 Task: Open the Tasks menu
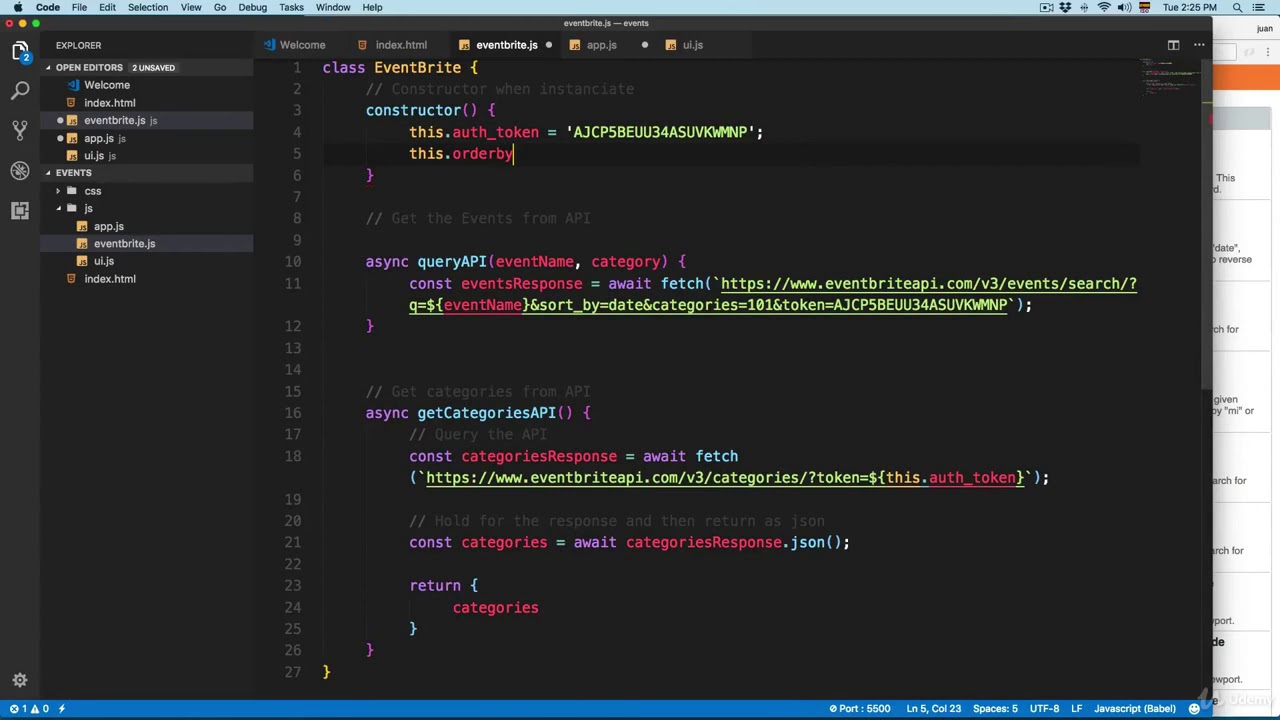pyautogui.click(x=291, y=7)
